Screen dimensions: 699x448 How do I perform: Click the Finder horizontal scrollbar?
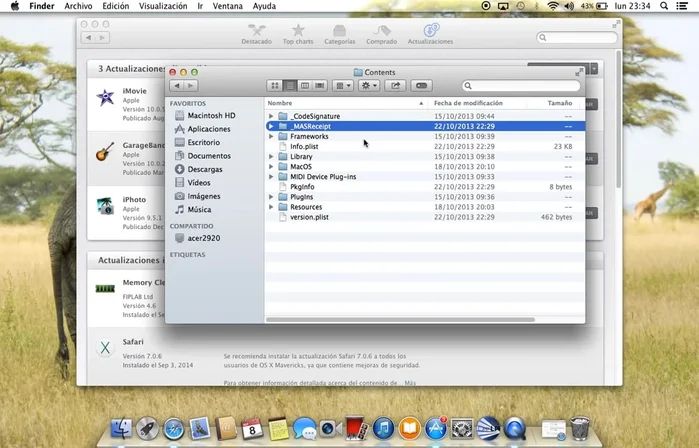click(x=400, y=319)
